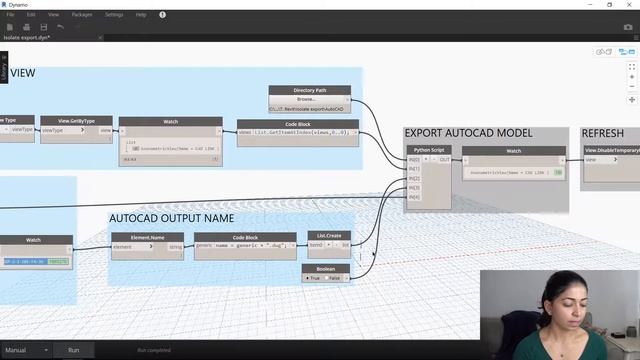Screen dimensions: 640x360
Task: Create a new file with toolbar icon
Action: click(10, 27)
